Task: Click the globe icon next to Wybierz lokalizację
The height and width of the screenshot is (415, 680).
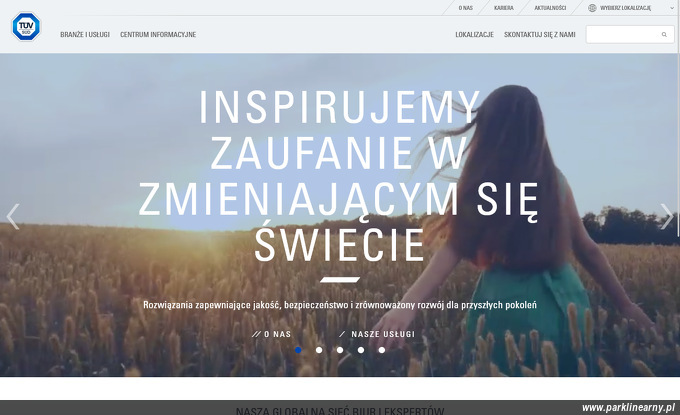Action: [592, 8]
